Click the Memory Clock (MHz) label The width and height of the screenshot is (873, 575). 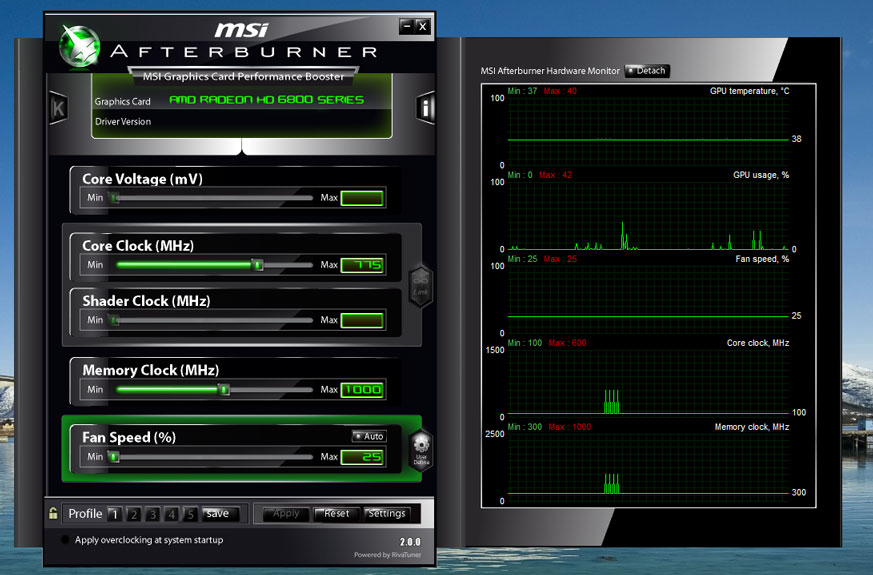tap(150, 370)
